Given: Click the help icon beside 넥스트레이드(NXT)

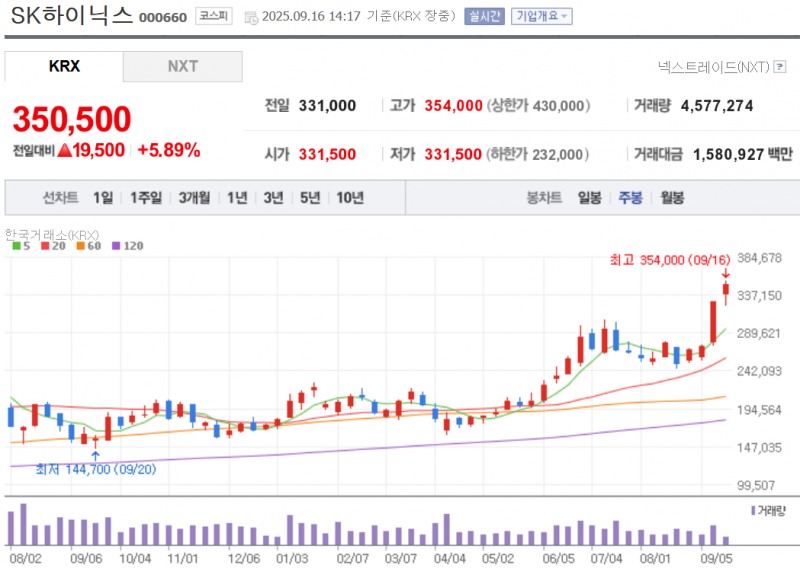Looking at the screenshot, I should click(x=780, y=67).
